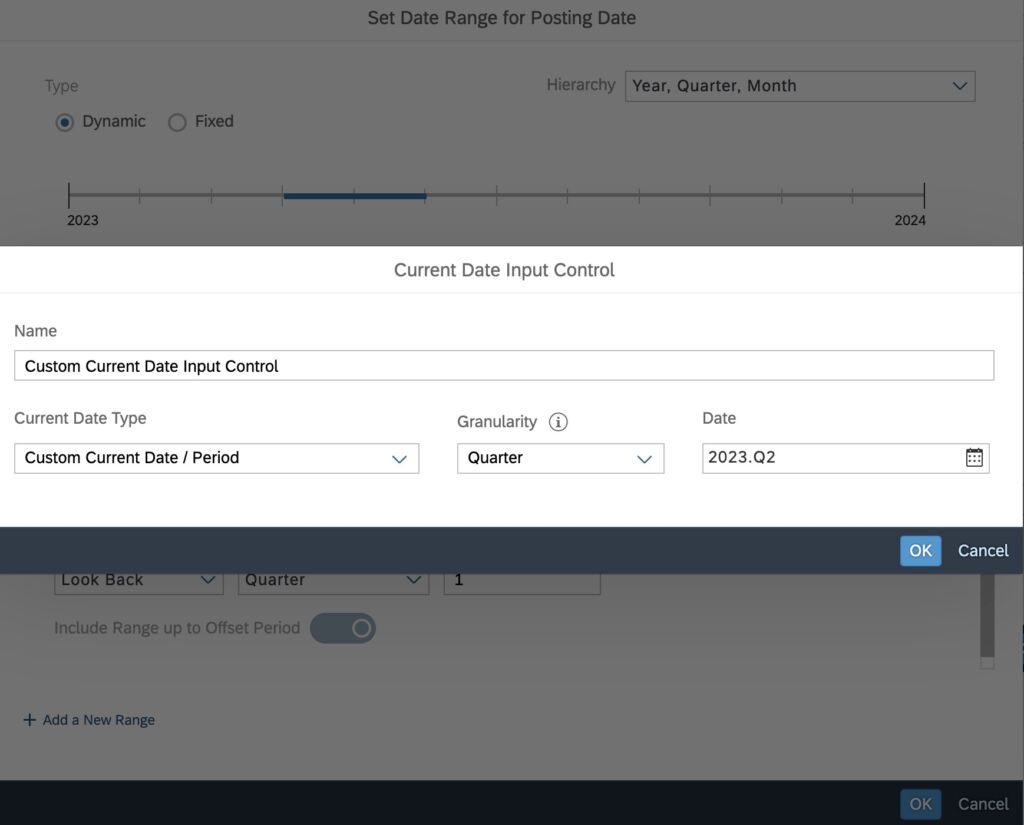Screen dimensions: 1024x825
Task: Click the Granularity info icon
Action: click(x=559, y=422)
